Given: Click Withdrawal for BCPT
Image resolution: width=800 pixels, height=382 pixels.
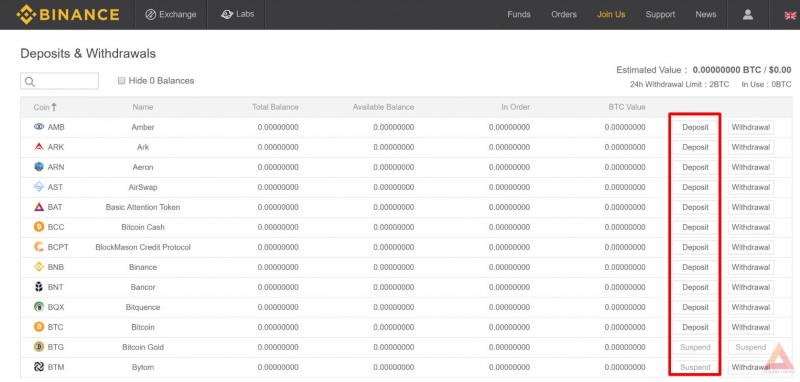Looking at the screenshot, I should (751, 247).
